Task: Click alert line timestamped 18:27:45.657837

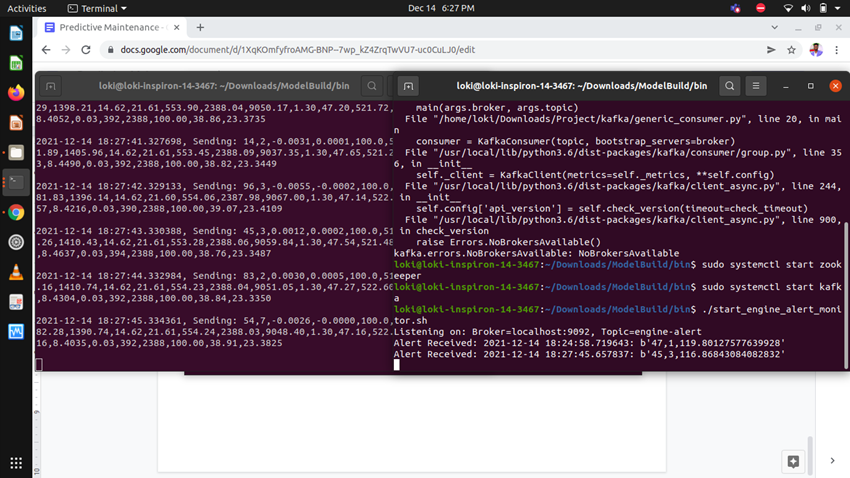Action: coord(589,354)
